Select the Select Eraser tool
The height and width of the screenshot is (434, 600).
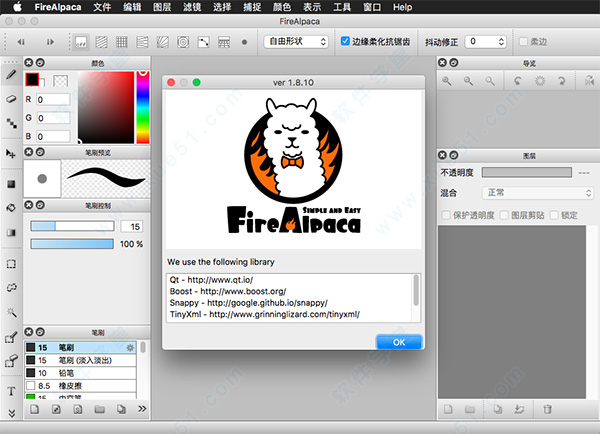(11, 361)
